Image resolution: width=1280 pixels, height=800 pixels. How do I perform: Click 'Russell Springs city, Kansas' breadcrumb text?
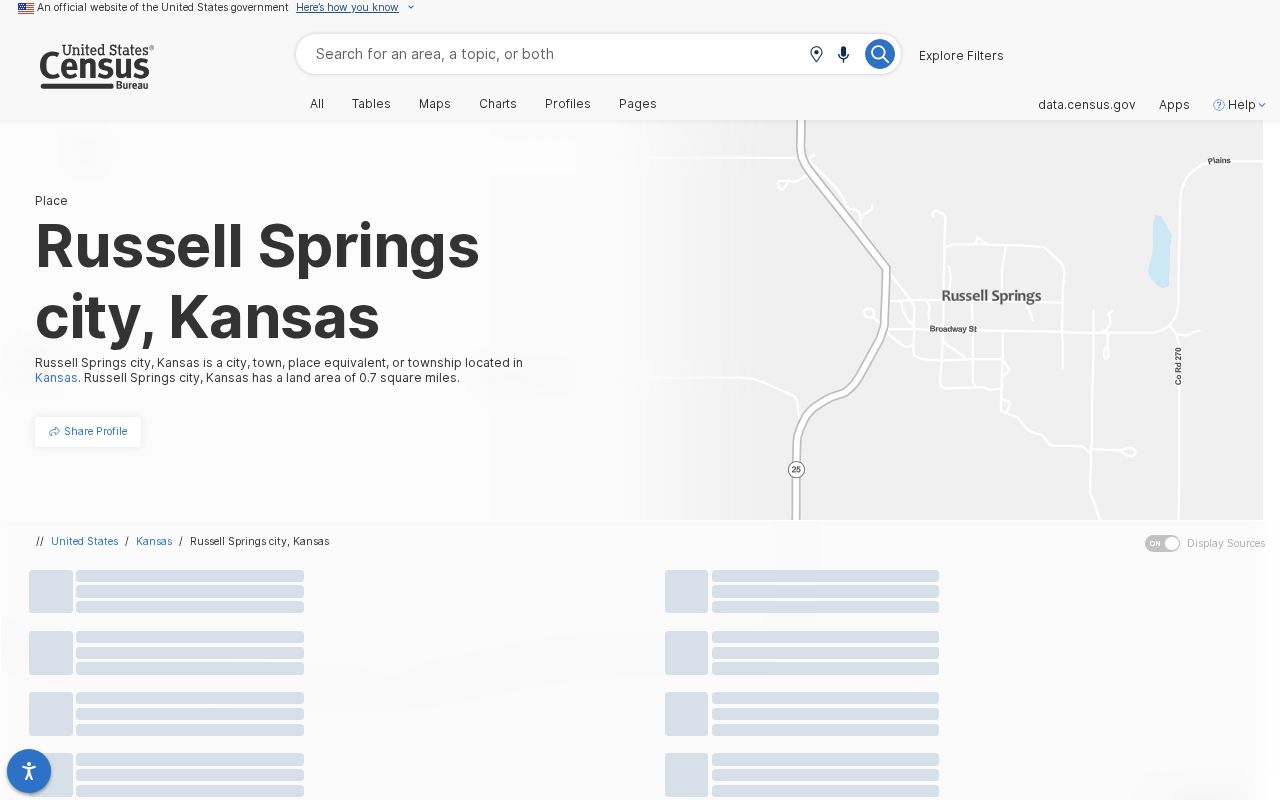click(260, 541)
